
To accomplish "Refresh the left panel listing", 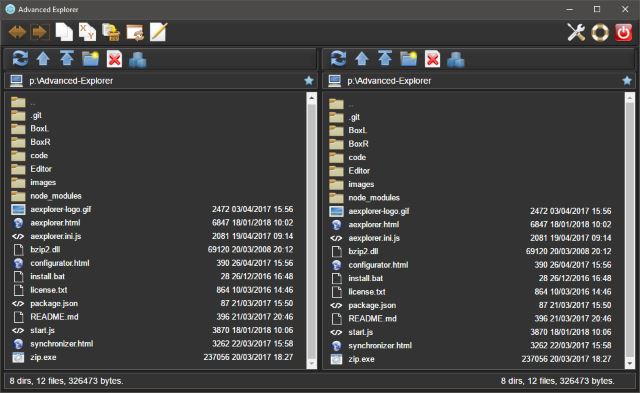I will tap(20, 59).
